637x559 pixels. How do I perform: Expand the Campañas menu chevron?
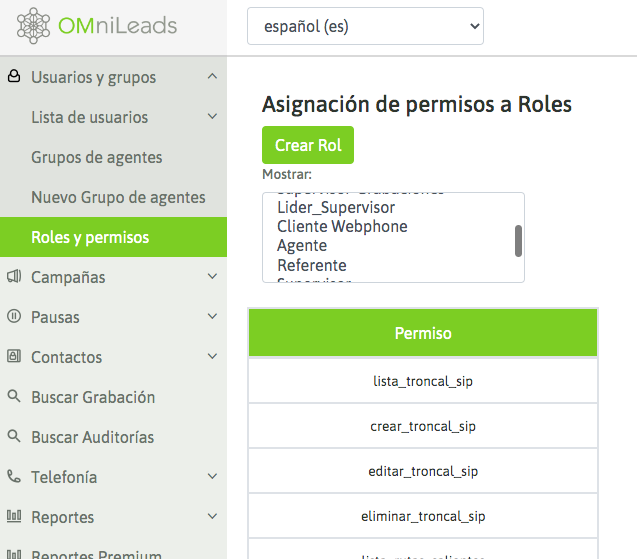coord(212,277)
